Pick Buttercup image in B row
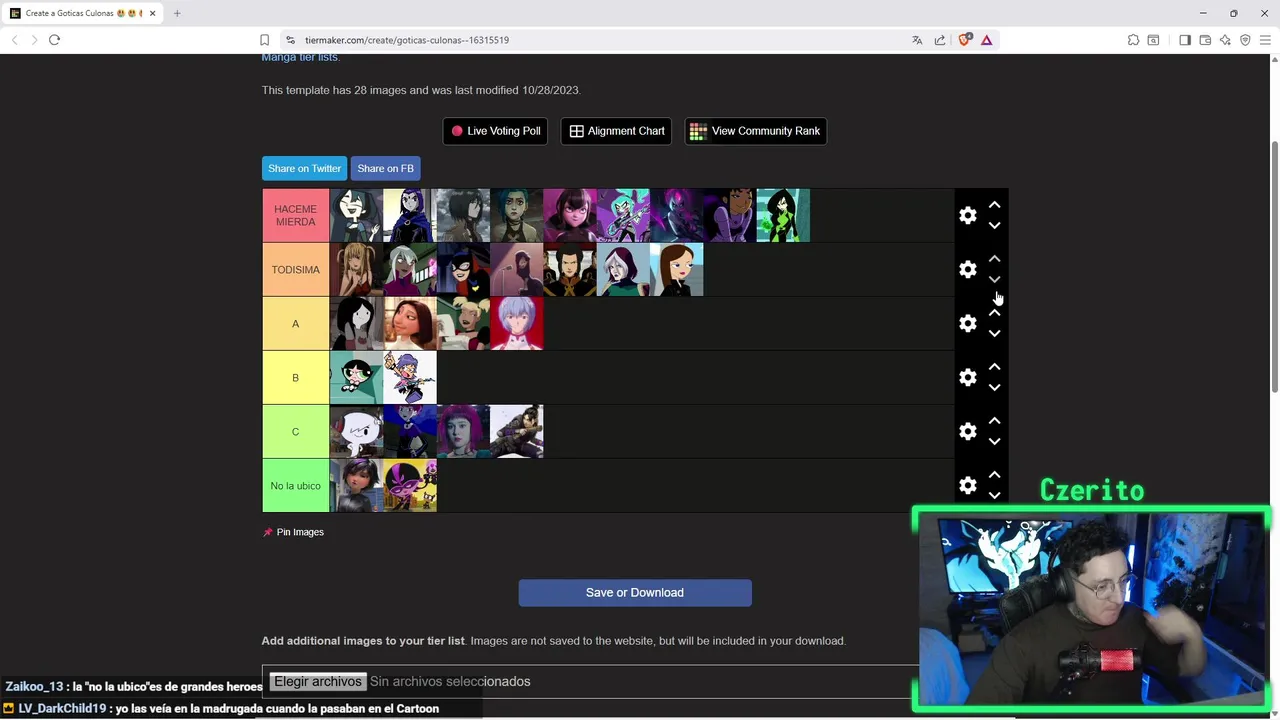Image resolution: width=1280 pixels, height=720 pixels. (x=356, y=377)
